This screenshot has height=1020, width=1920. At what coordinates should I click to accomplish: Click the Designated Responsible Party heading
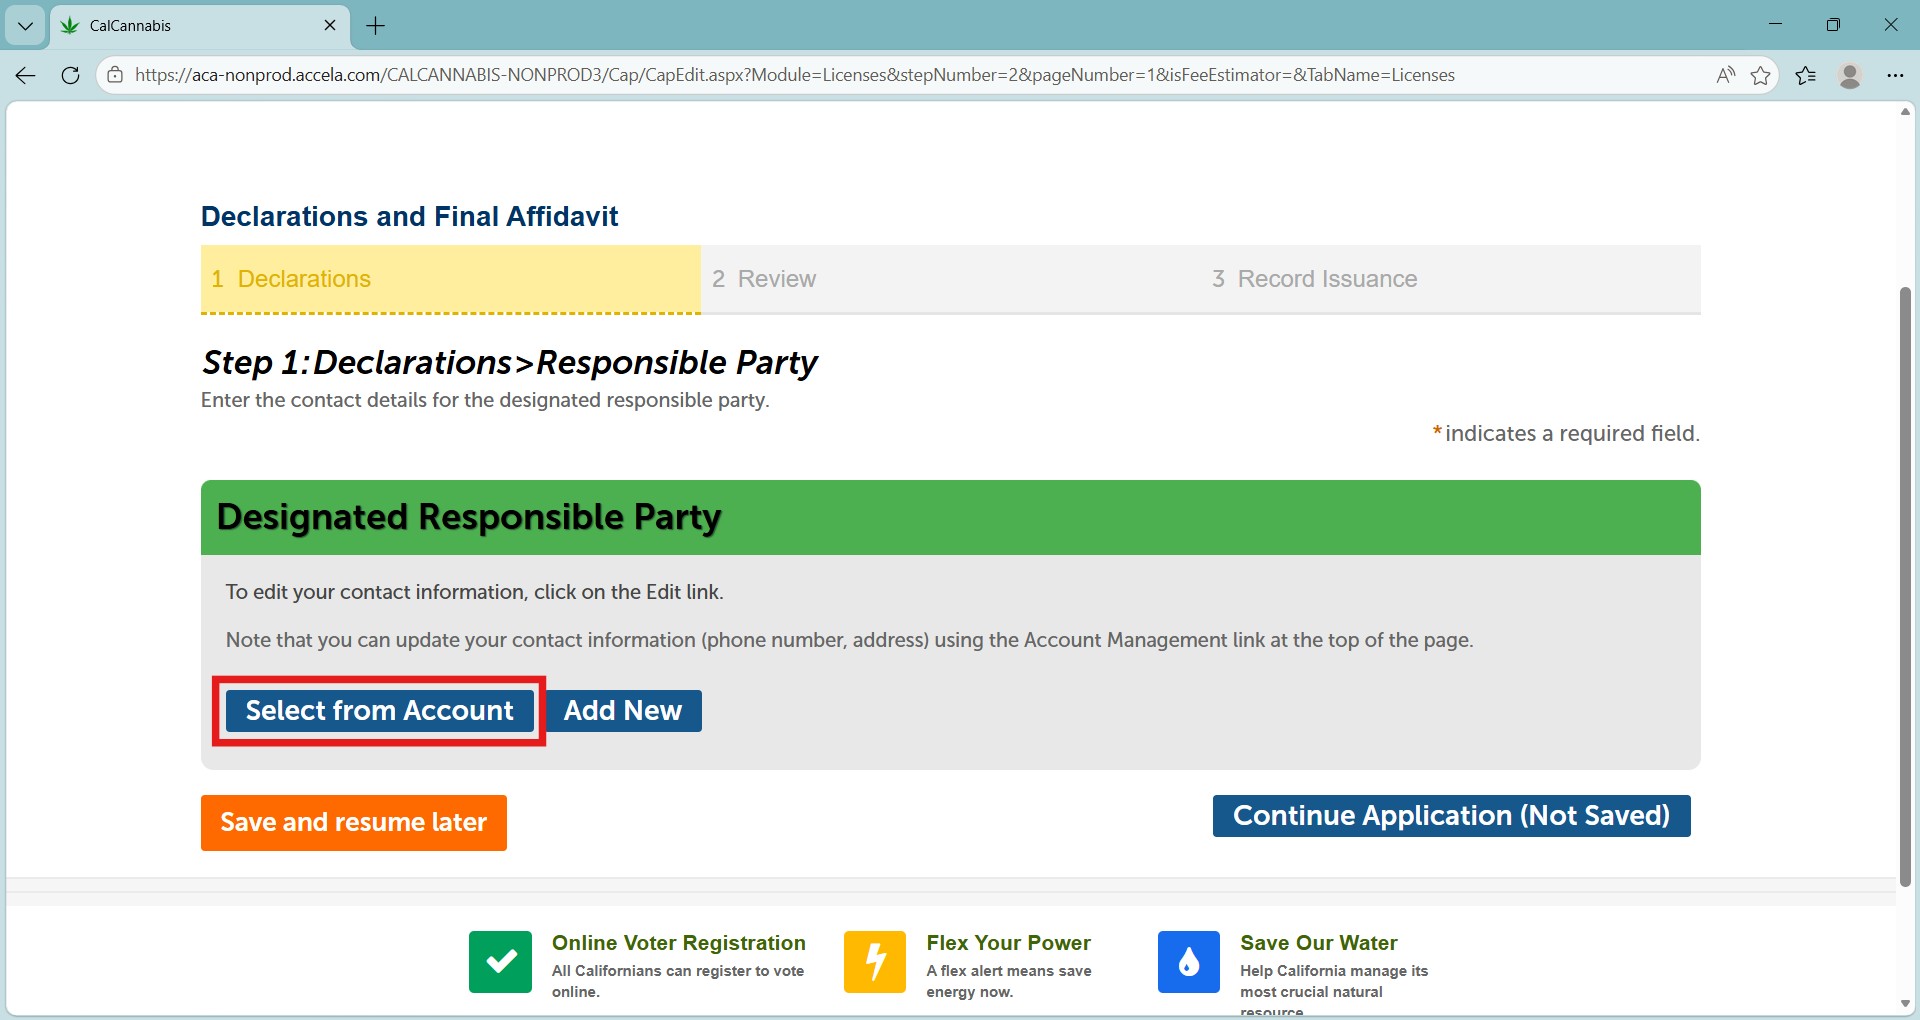469,517
